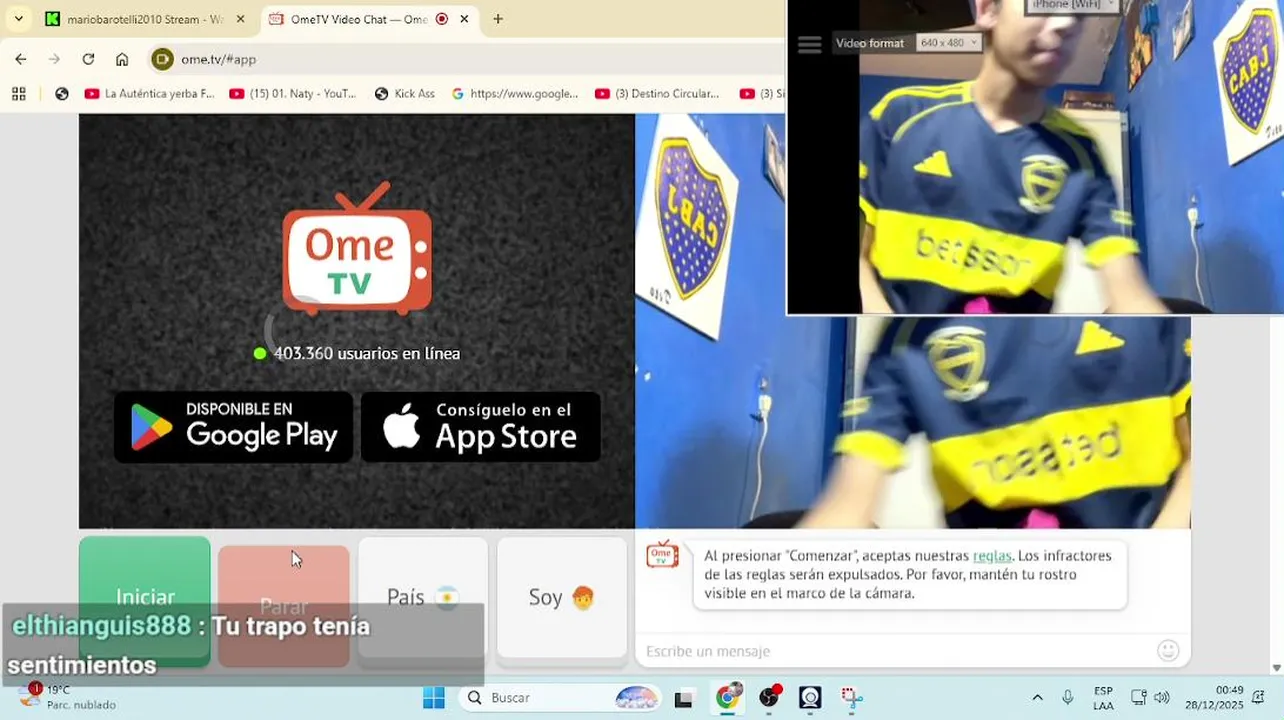Click the OmeTV avatar in chat message

point(662,554)
